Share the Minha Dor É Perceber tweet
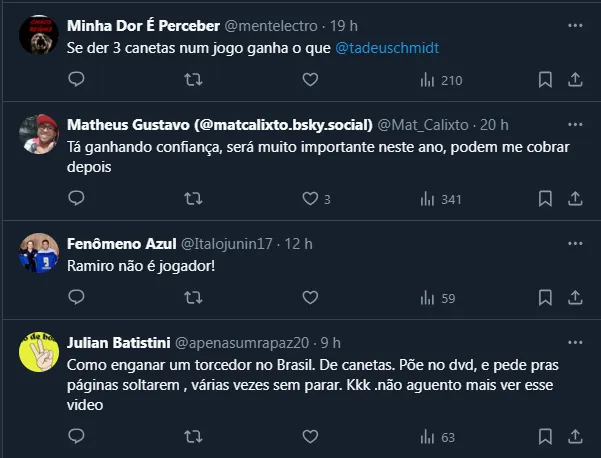Viewport: 601px width, 458px height. [575, 80]
